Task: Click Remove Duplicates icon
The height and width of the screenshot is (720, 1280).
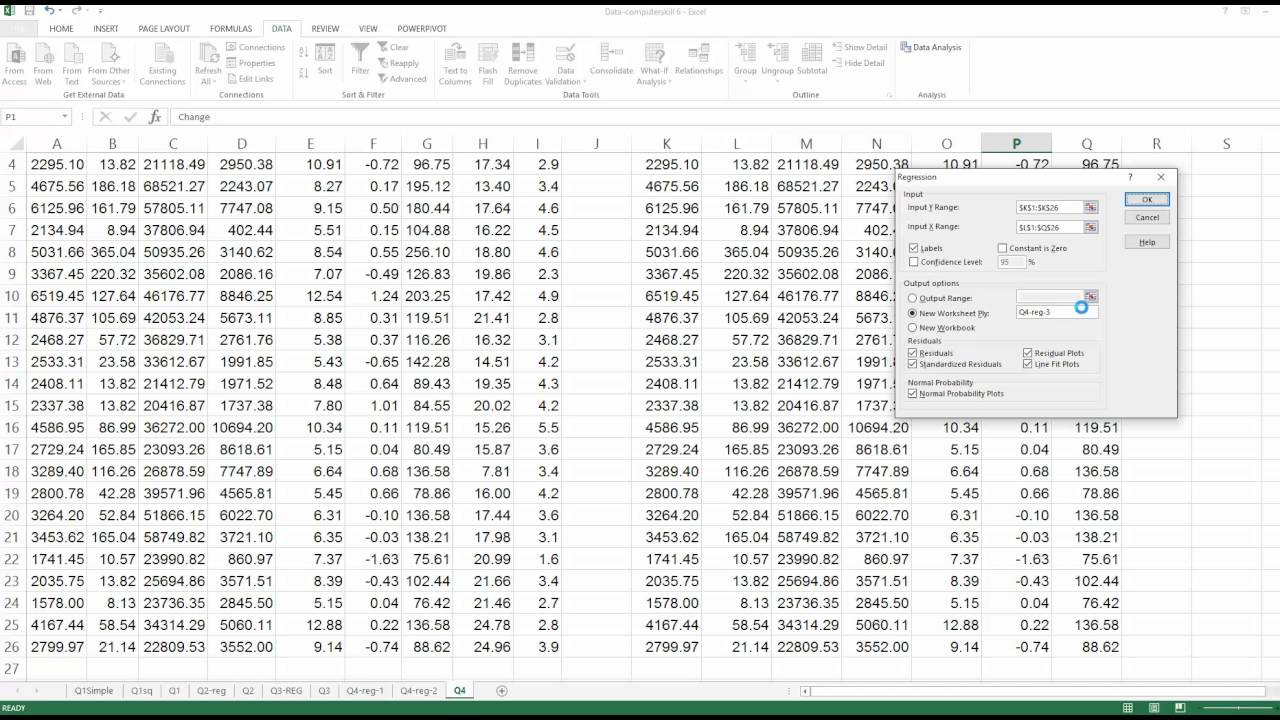Action: (x=522, y=53)
